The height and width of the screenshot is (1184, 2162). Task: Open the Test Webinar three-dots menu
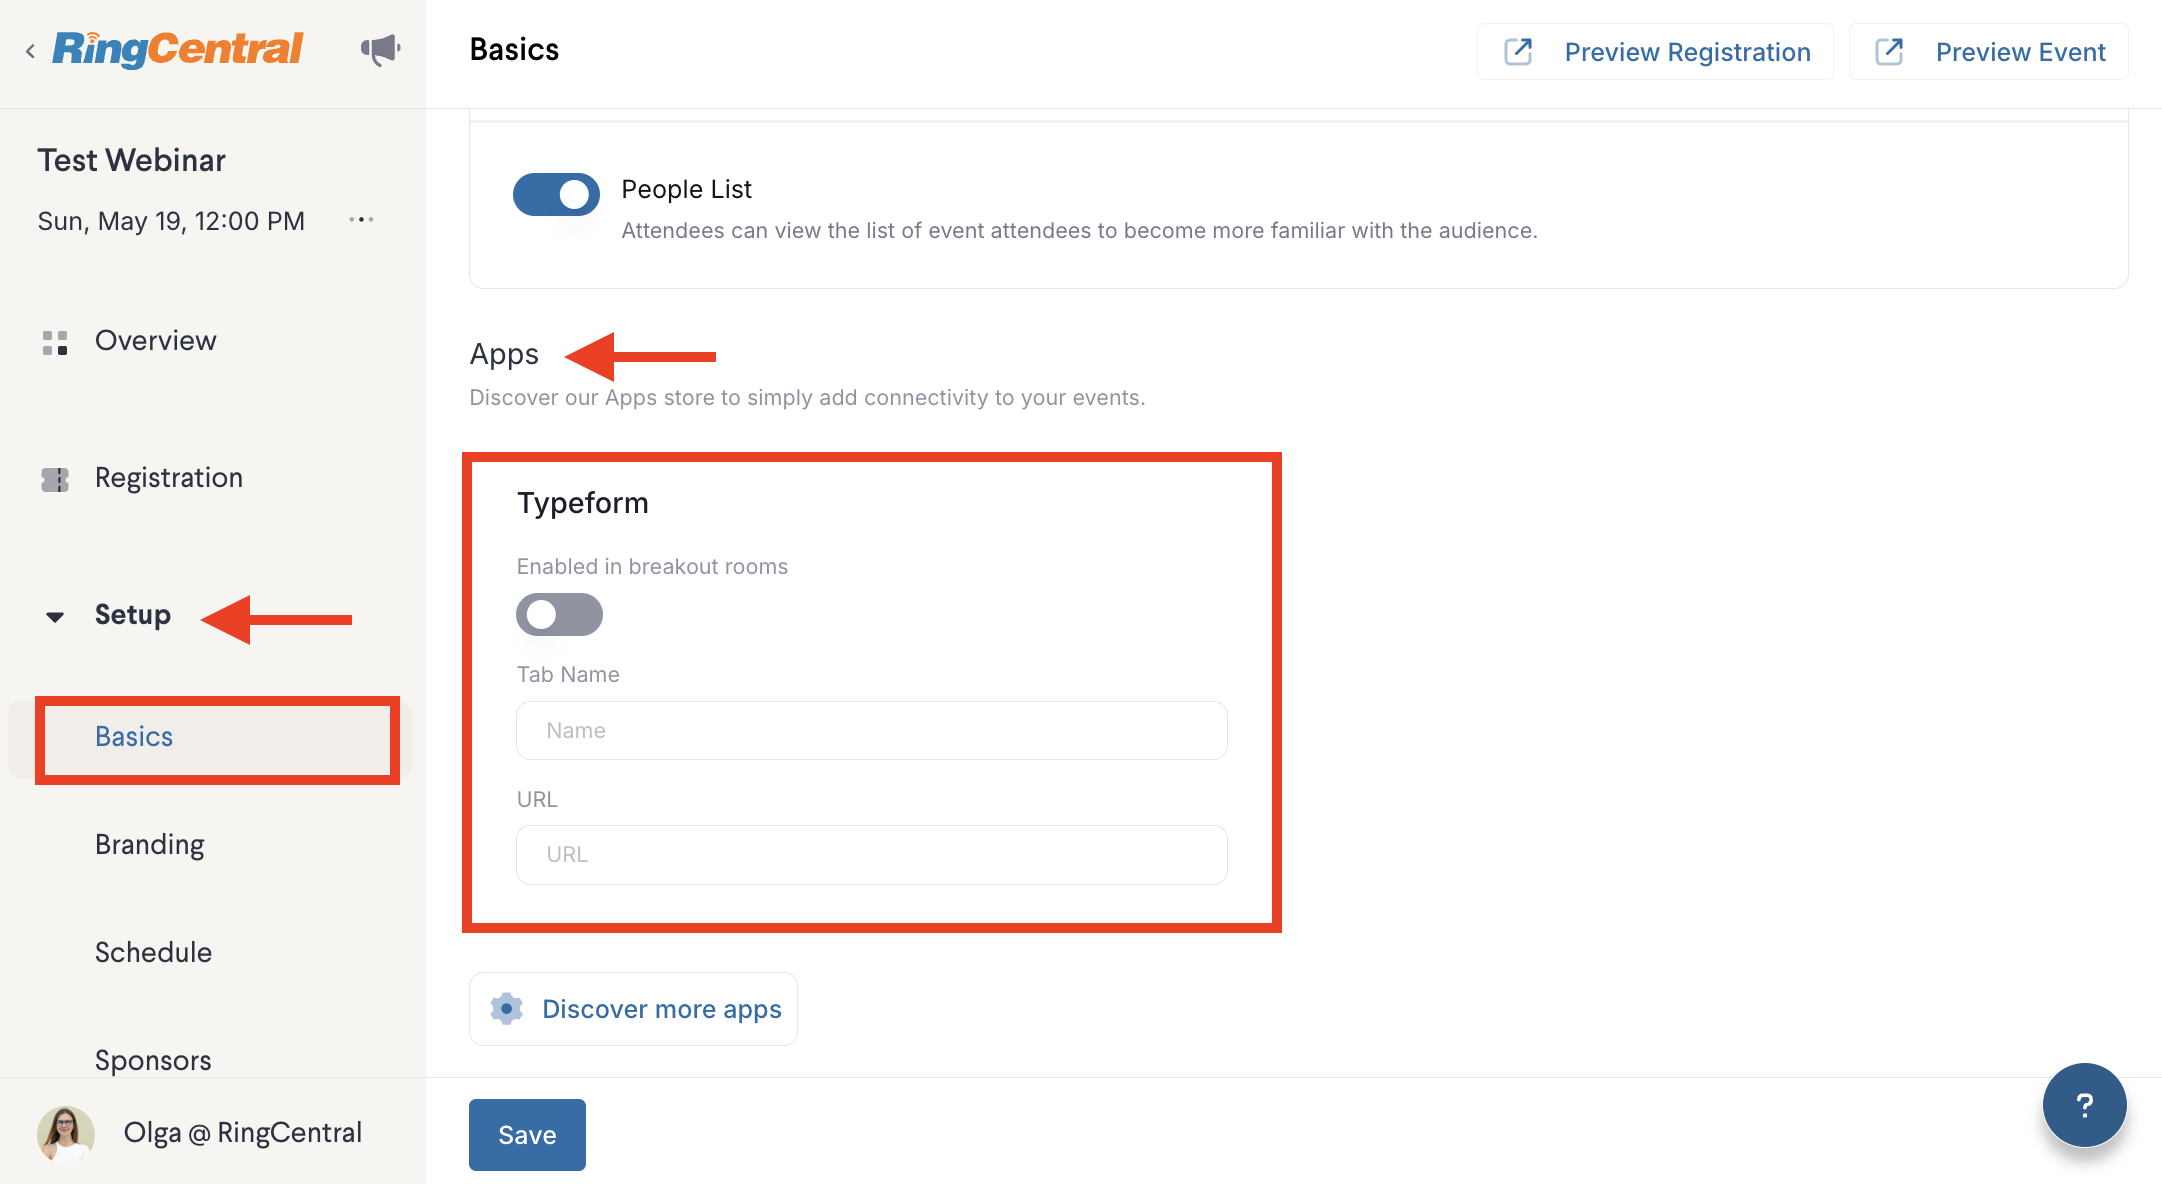point(361,220)
